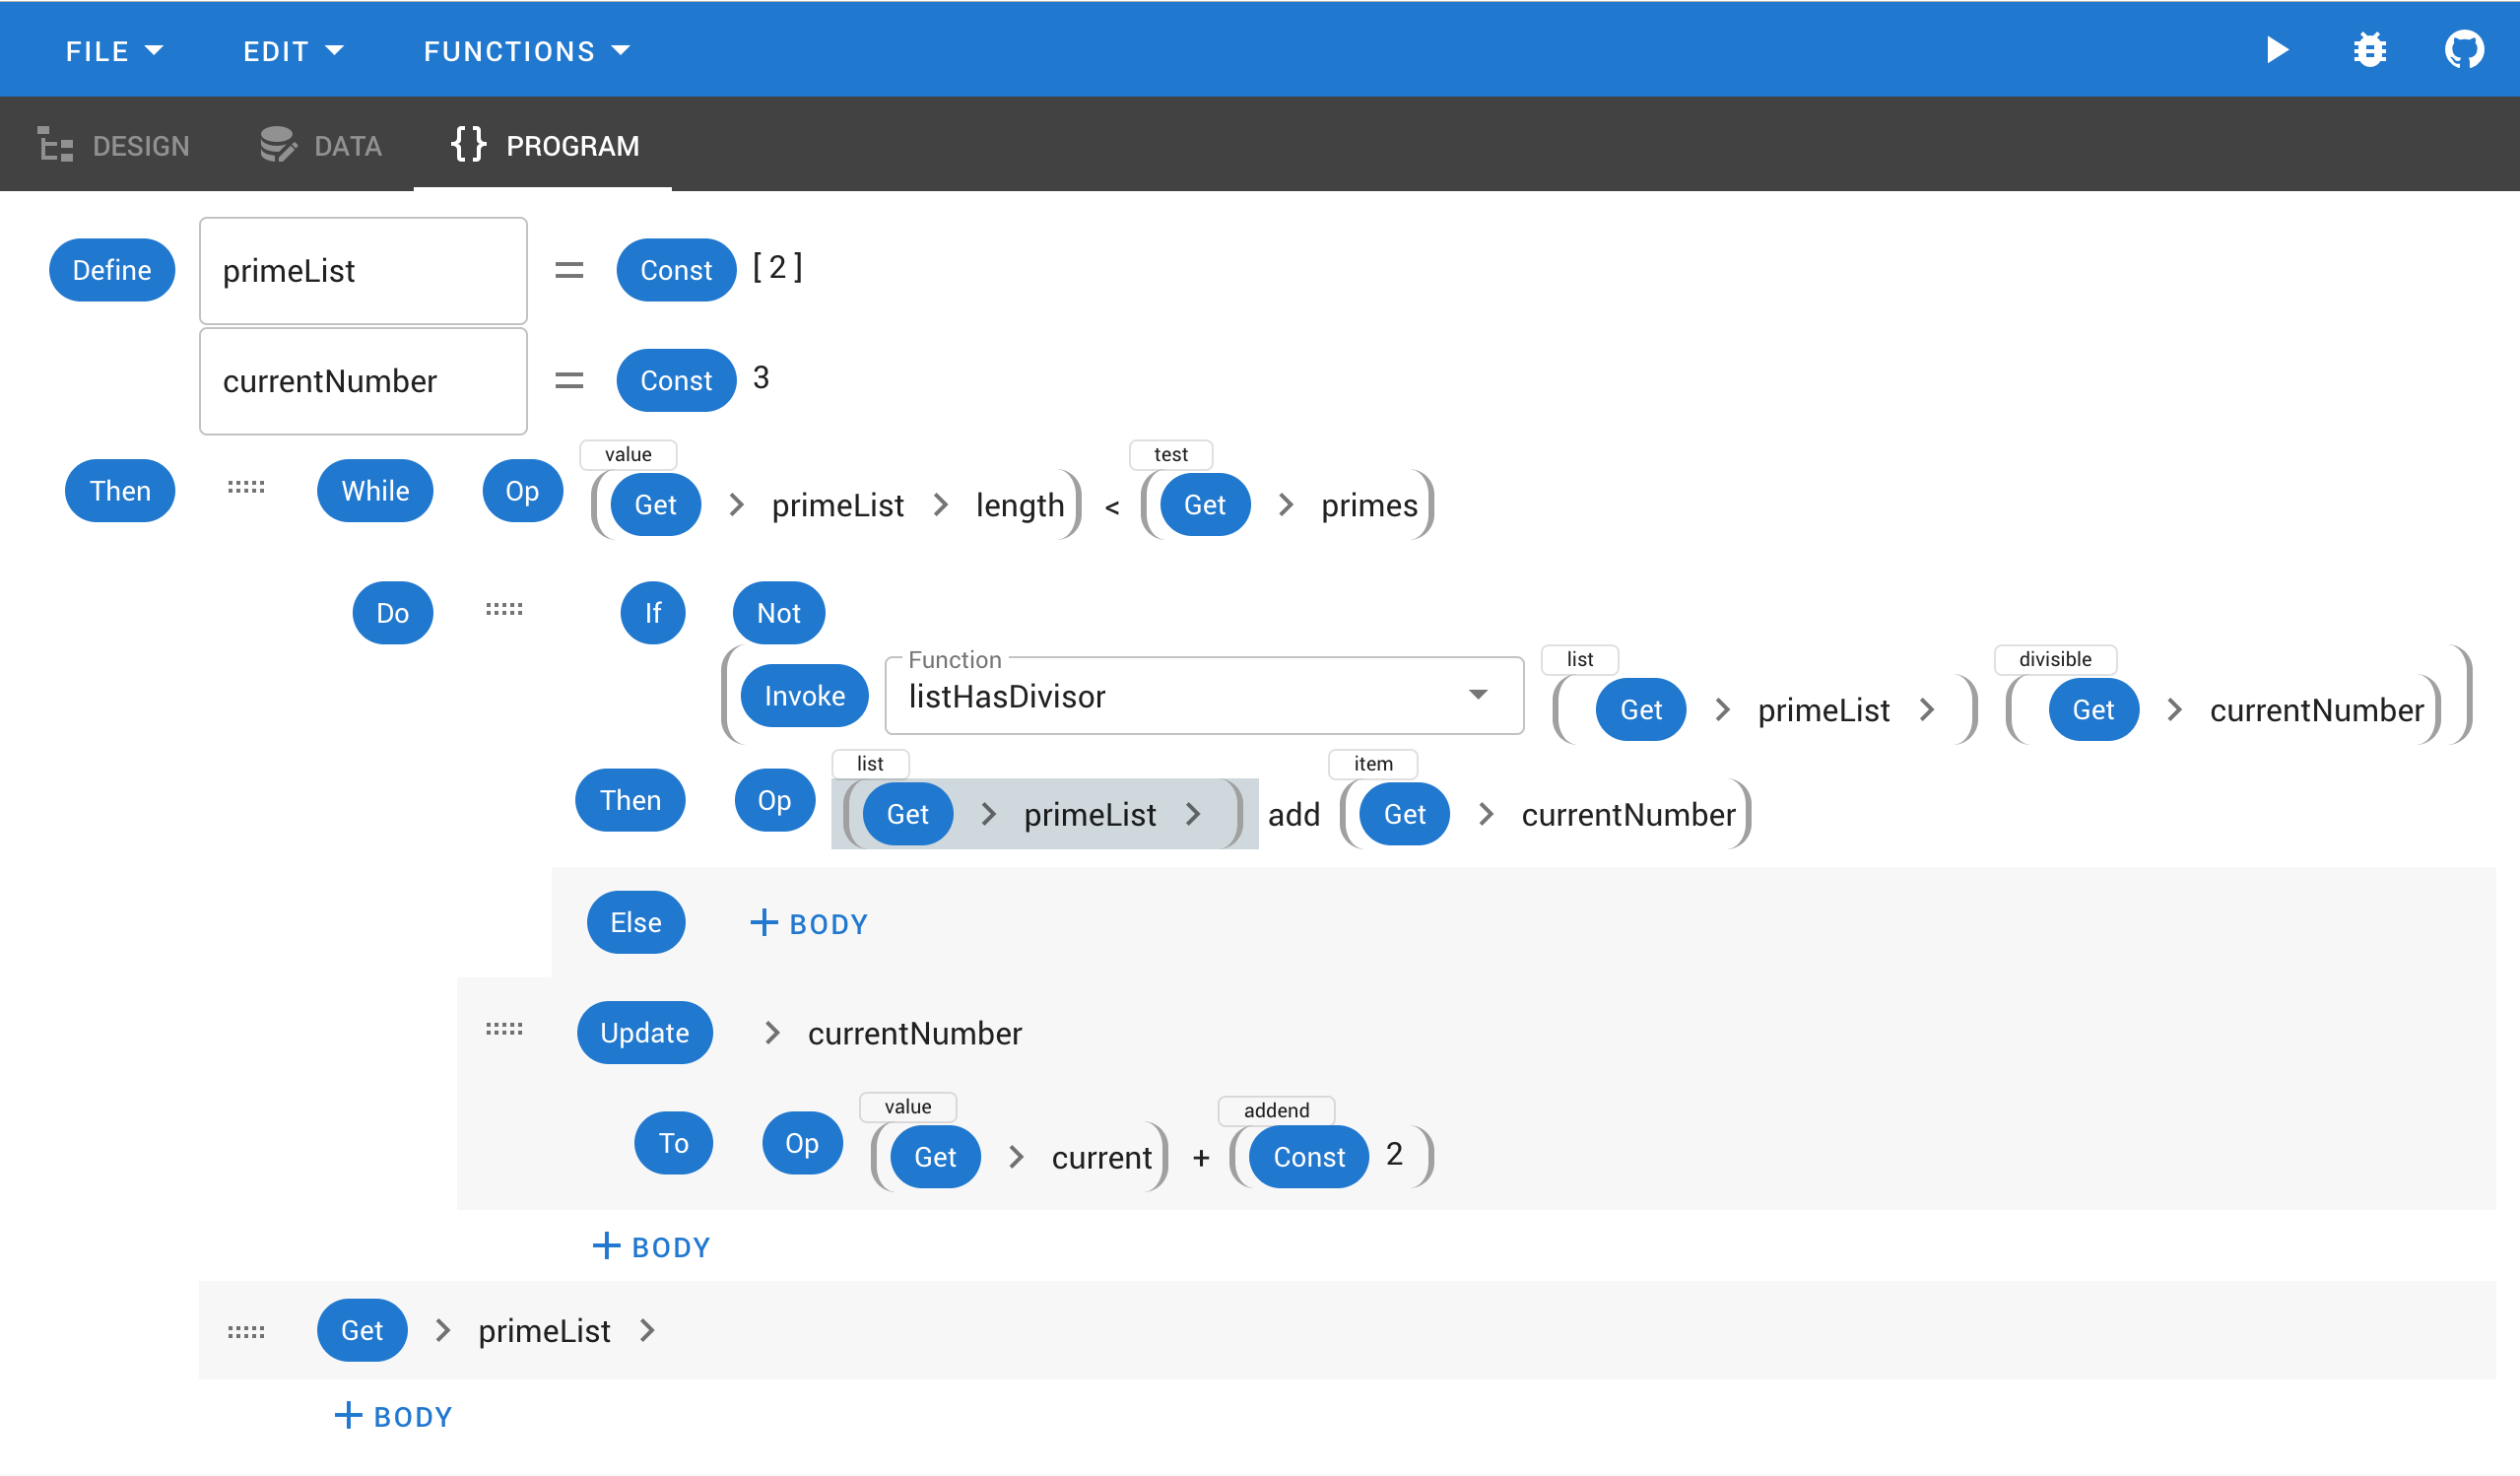Click the primeList variable name field

tap(363, 271)
